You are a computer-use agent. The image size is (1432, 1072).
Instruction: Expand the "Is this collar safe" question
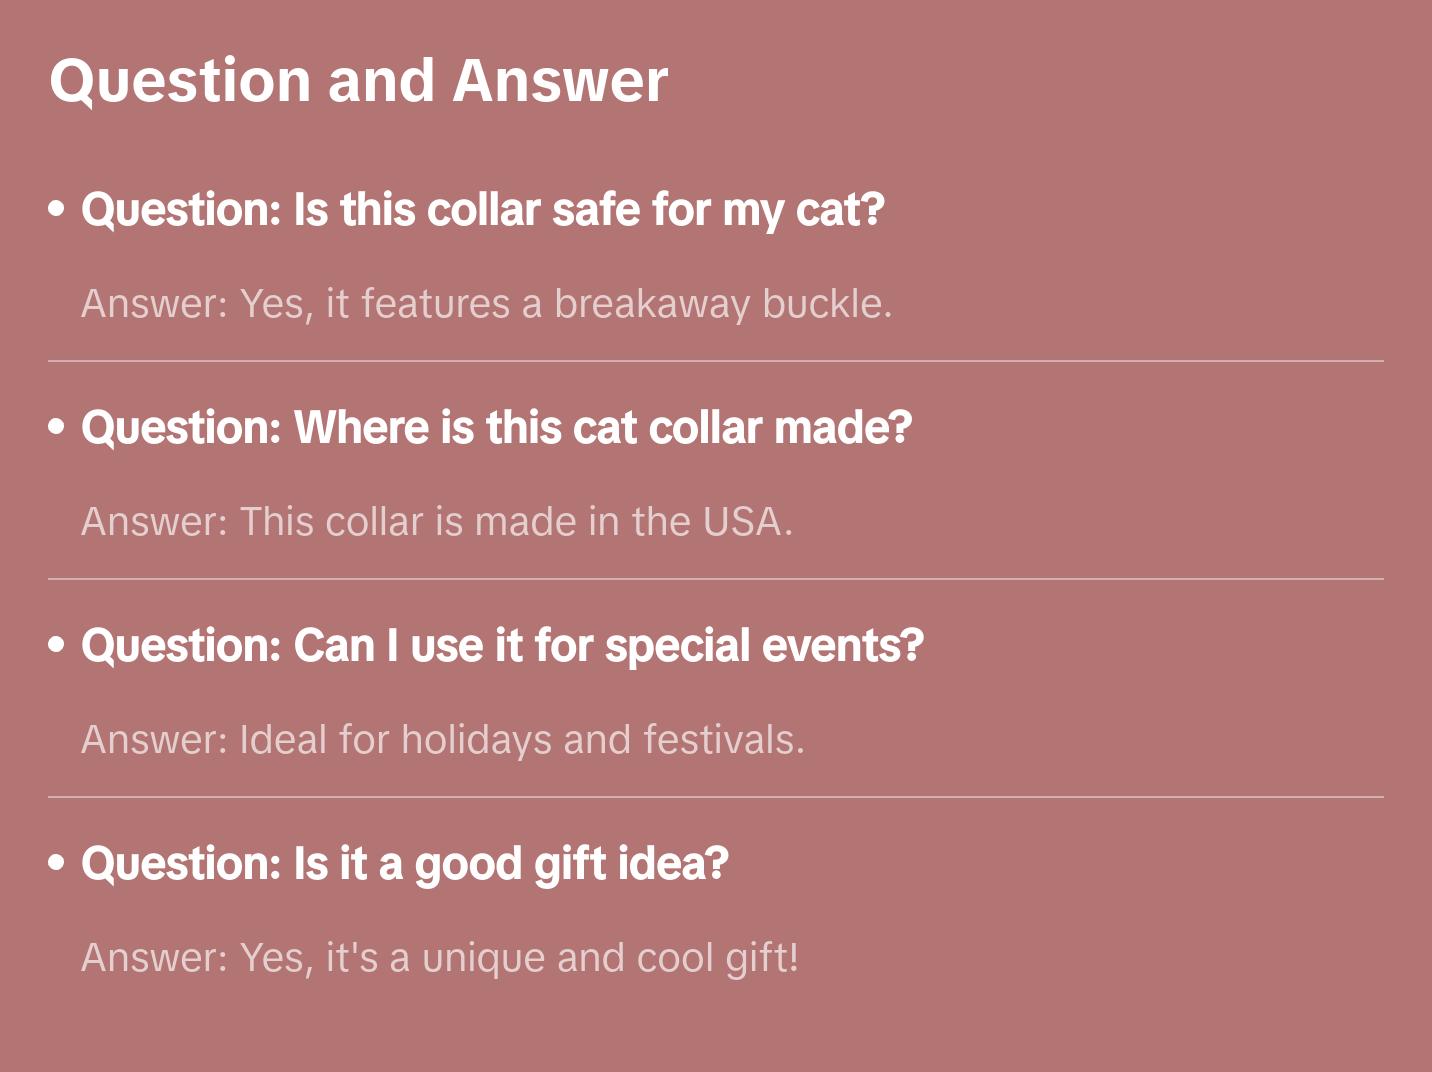click(x=482, y=210)
